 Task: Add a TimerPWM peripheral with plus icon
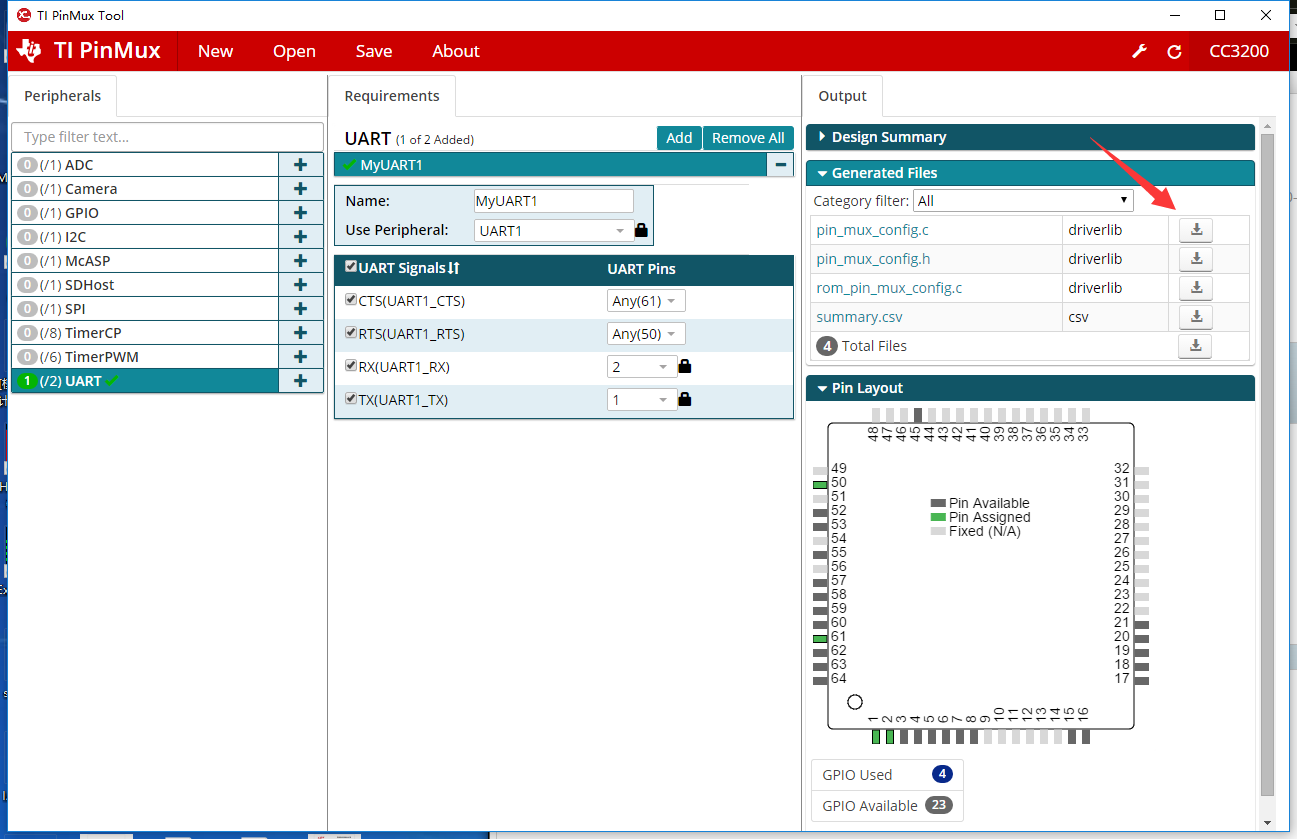coord(300,357)
